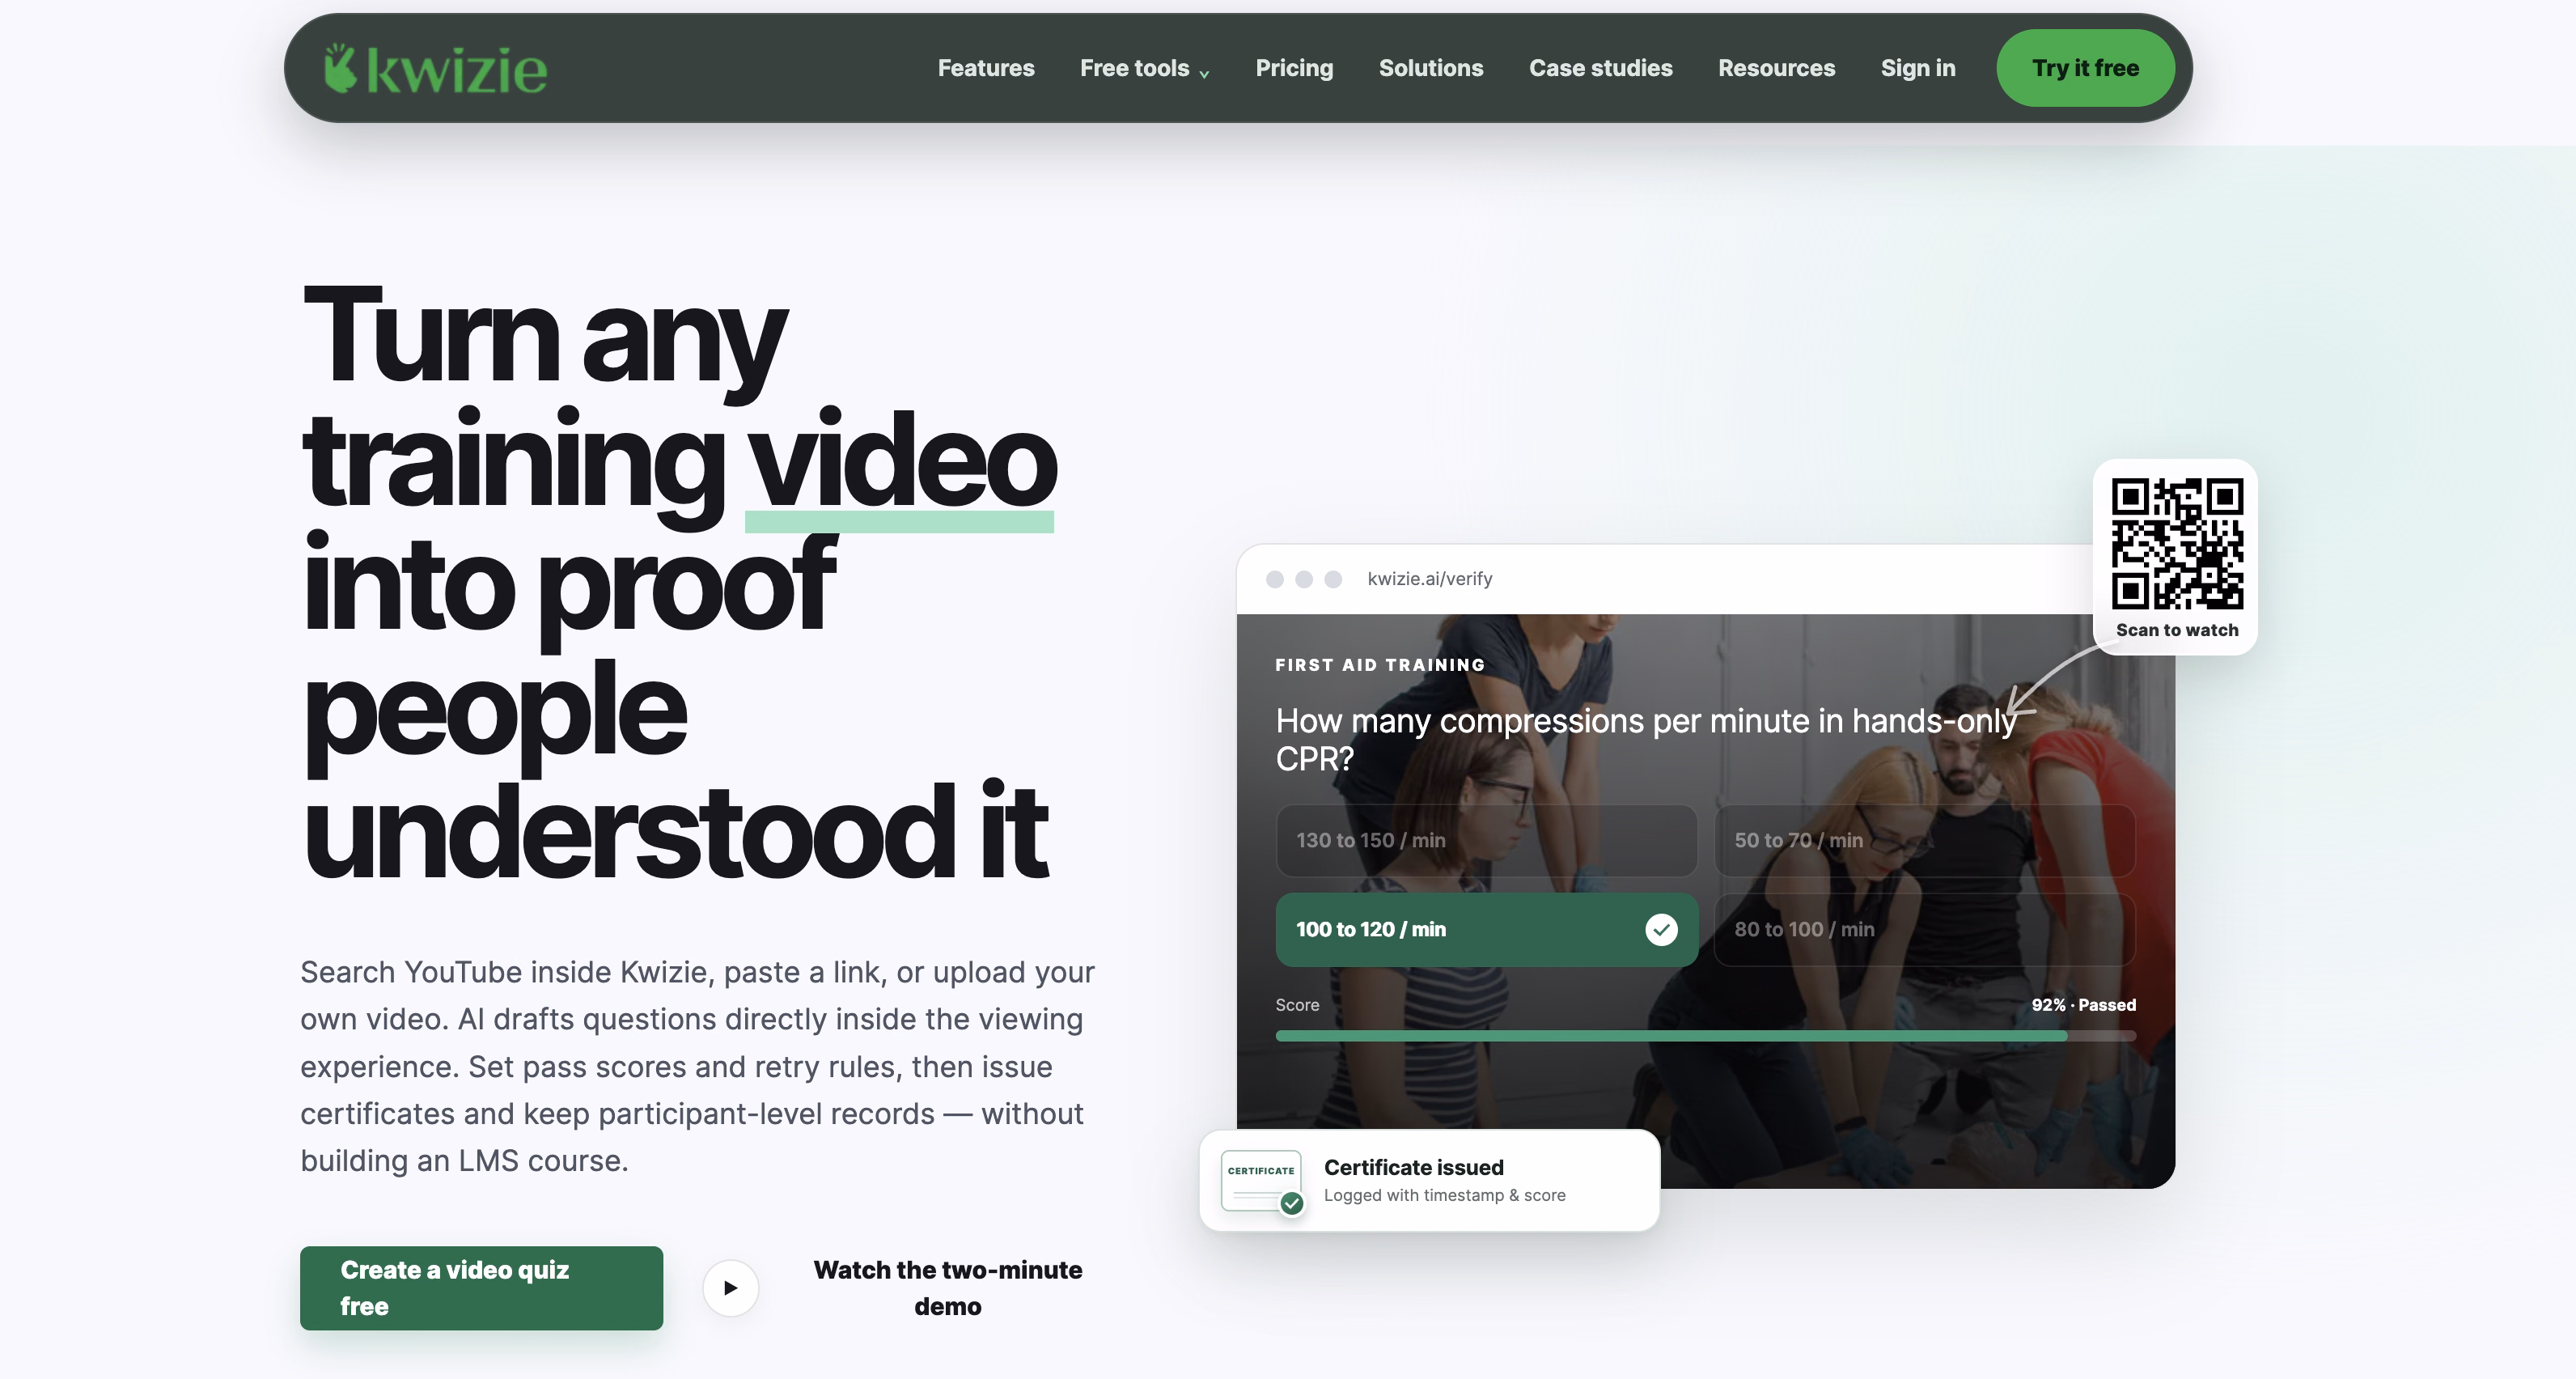This screenshot has height=1379, width=2576.
Task: Click the play icon for the demo
Action: (730, 1287)
